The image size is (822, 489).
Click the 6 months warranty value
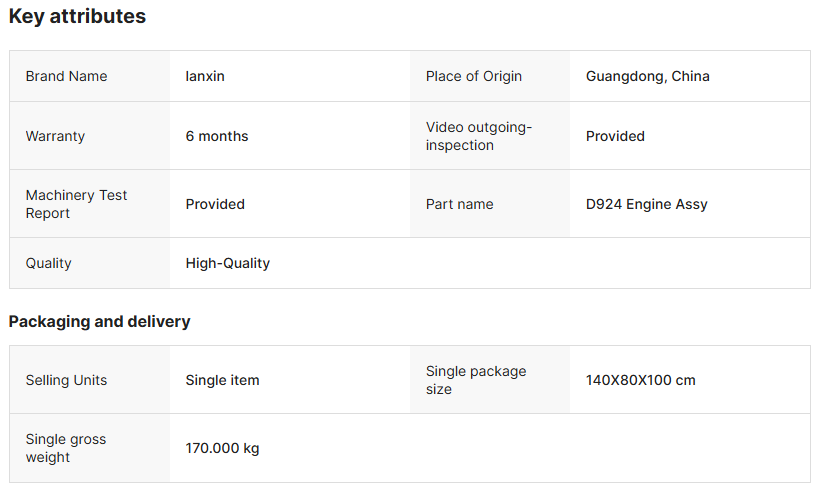(217, 136)
